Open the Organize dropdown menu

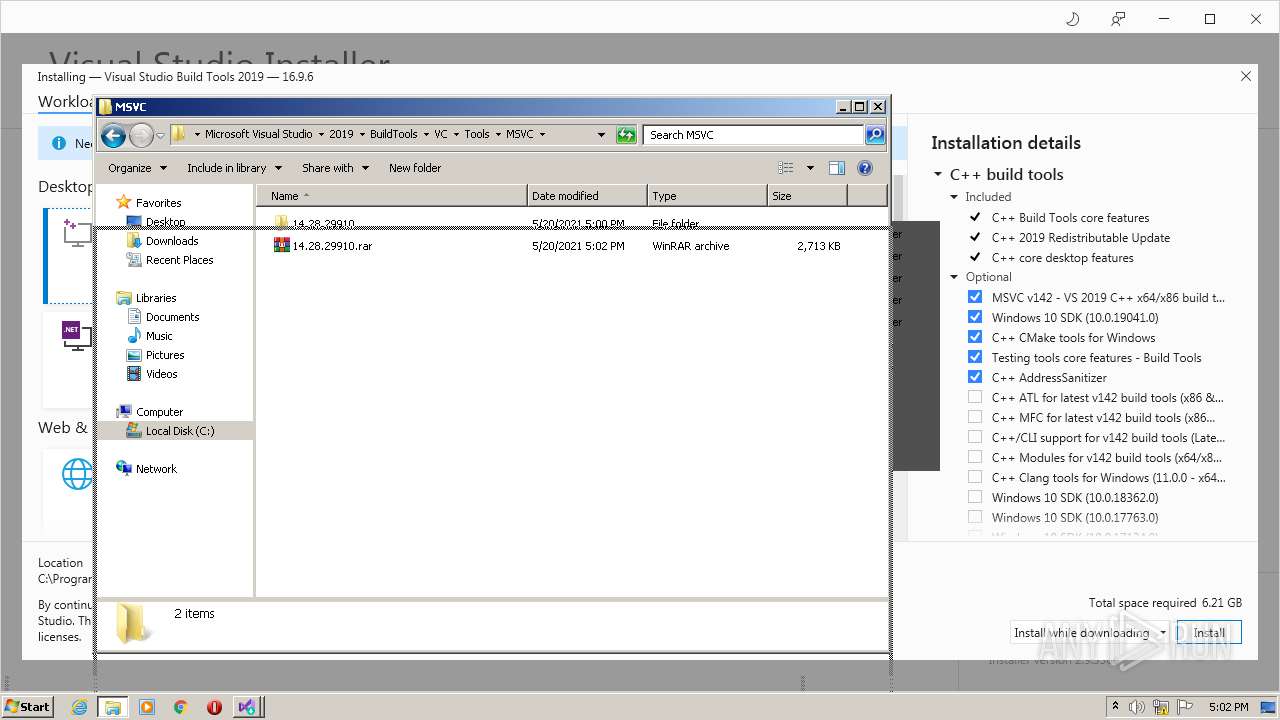pyautogui.click(x=138, y=168)
